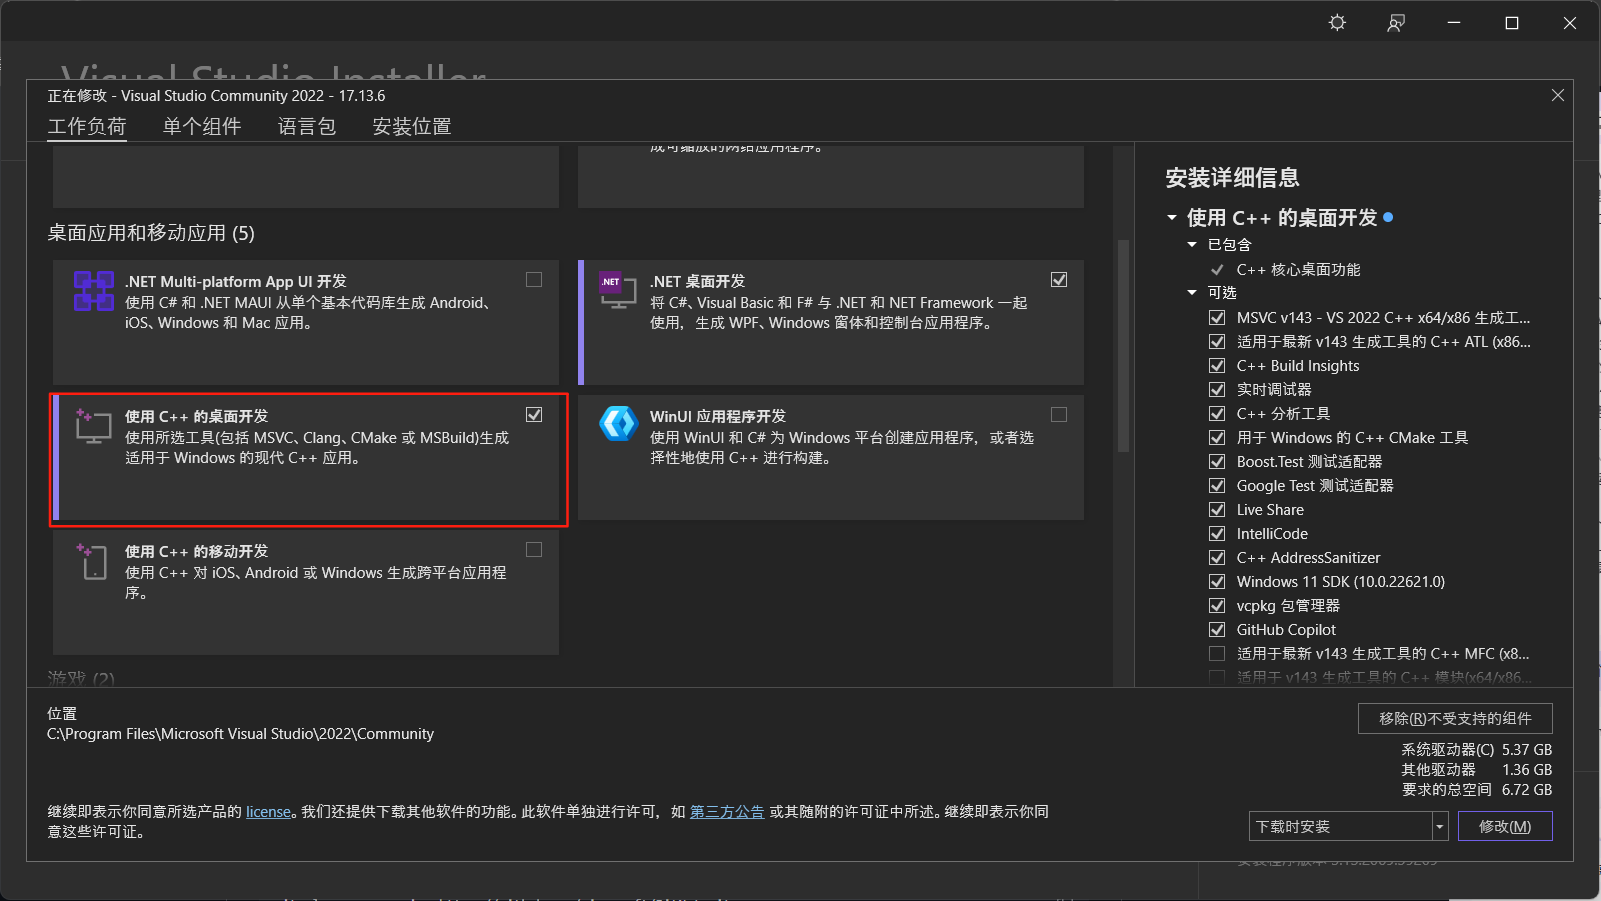Image resolution: width=1601 pixels, height=901 pixels.
Task: Click the C++ desktop development monitor icon
Action: 94,426
